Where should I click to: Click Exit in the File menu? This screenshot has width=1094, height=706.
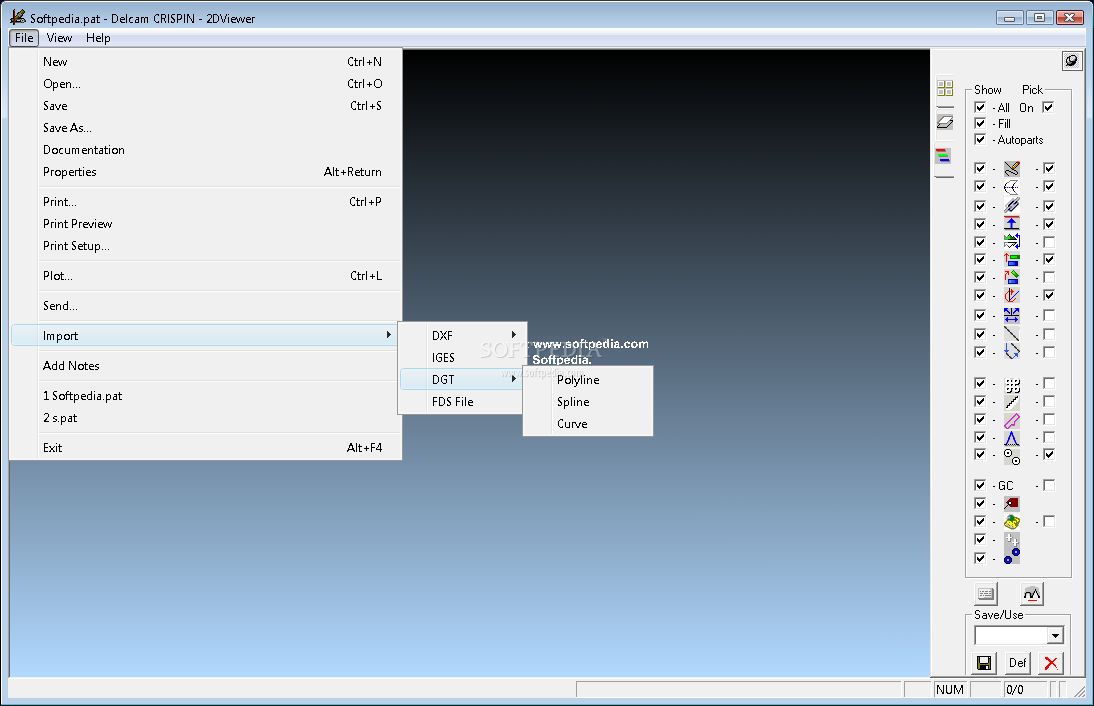pyautogui.click(x=207, y=447)
